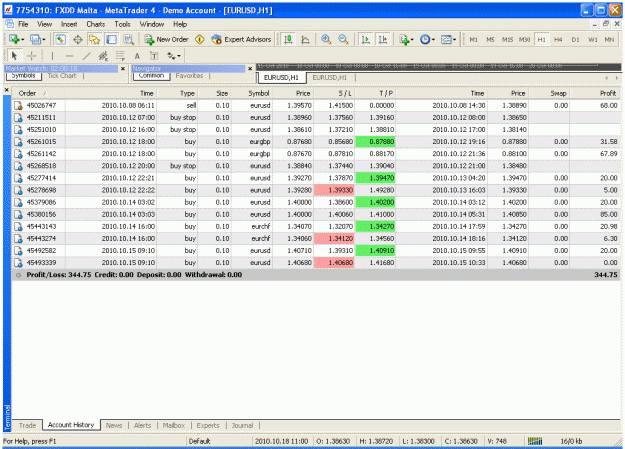Click the Zoom In magnifier
Image resolution: width=625 pixels, height=449 pixels.
[x=326, y=39]
